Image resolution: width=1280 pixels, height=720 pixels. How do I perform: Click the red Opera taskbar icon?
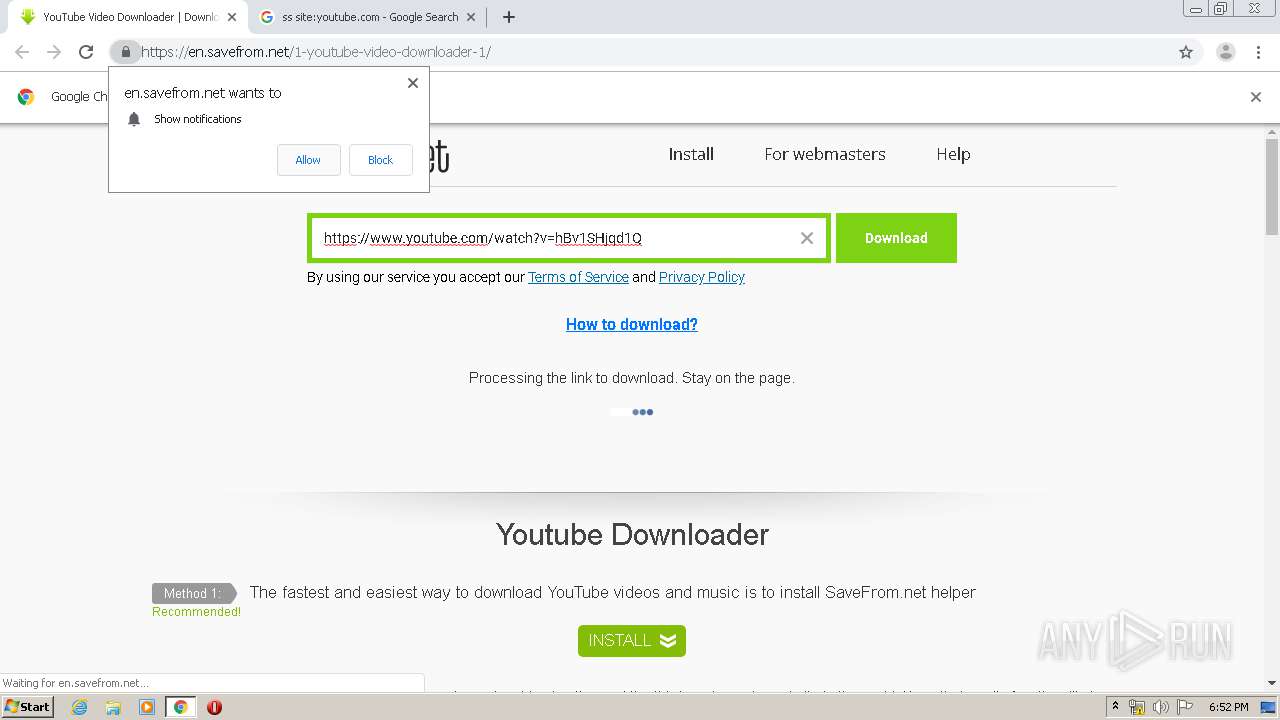[x=214, y=707]
